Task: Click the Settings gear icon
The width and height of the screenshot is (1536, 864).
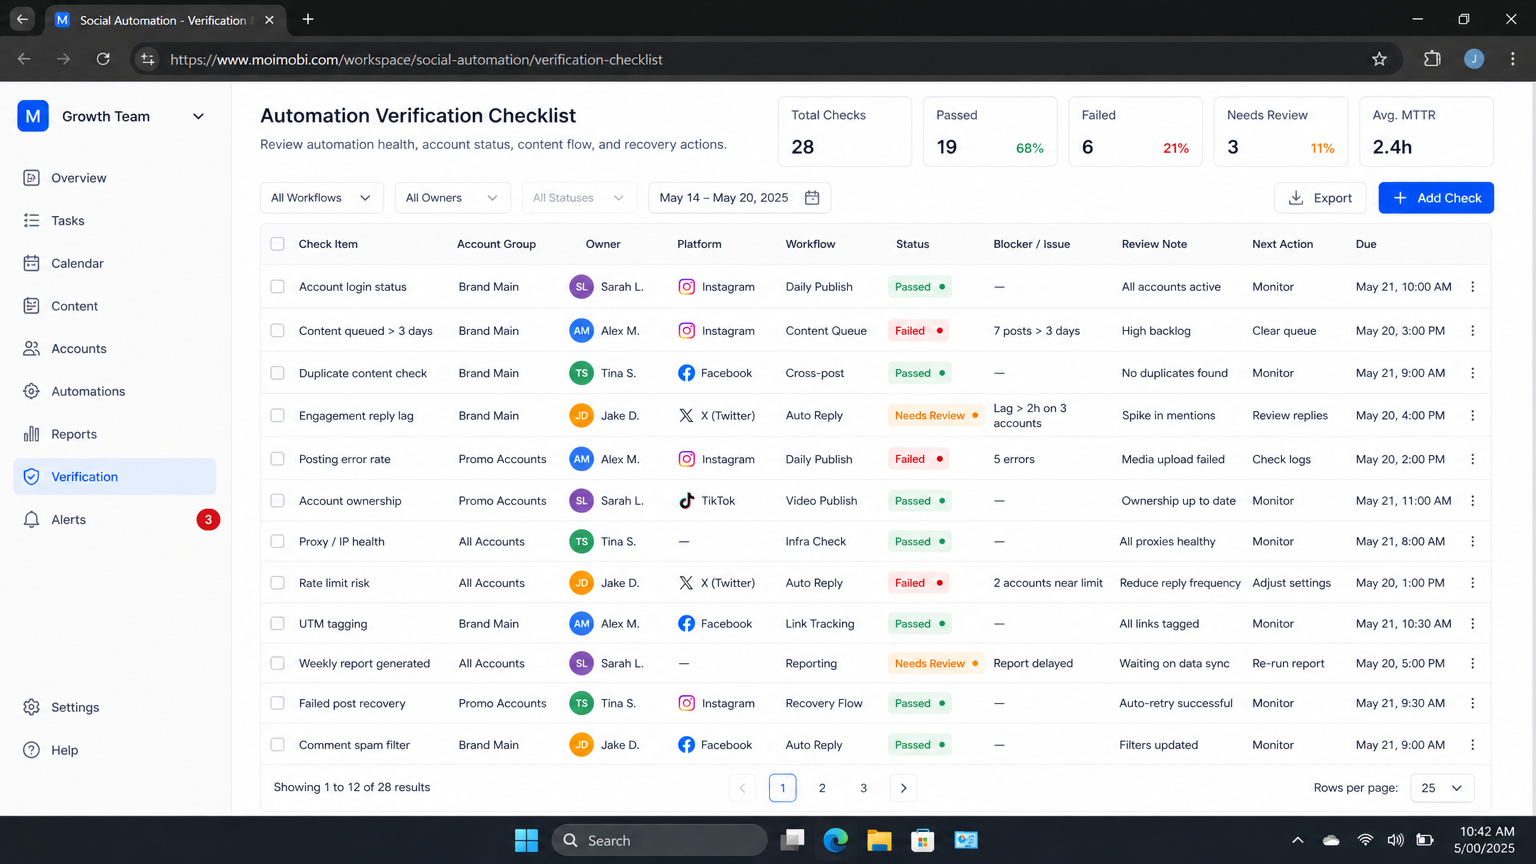Action: (x=32, y=707)
